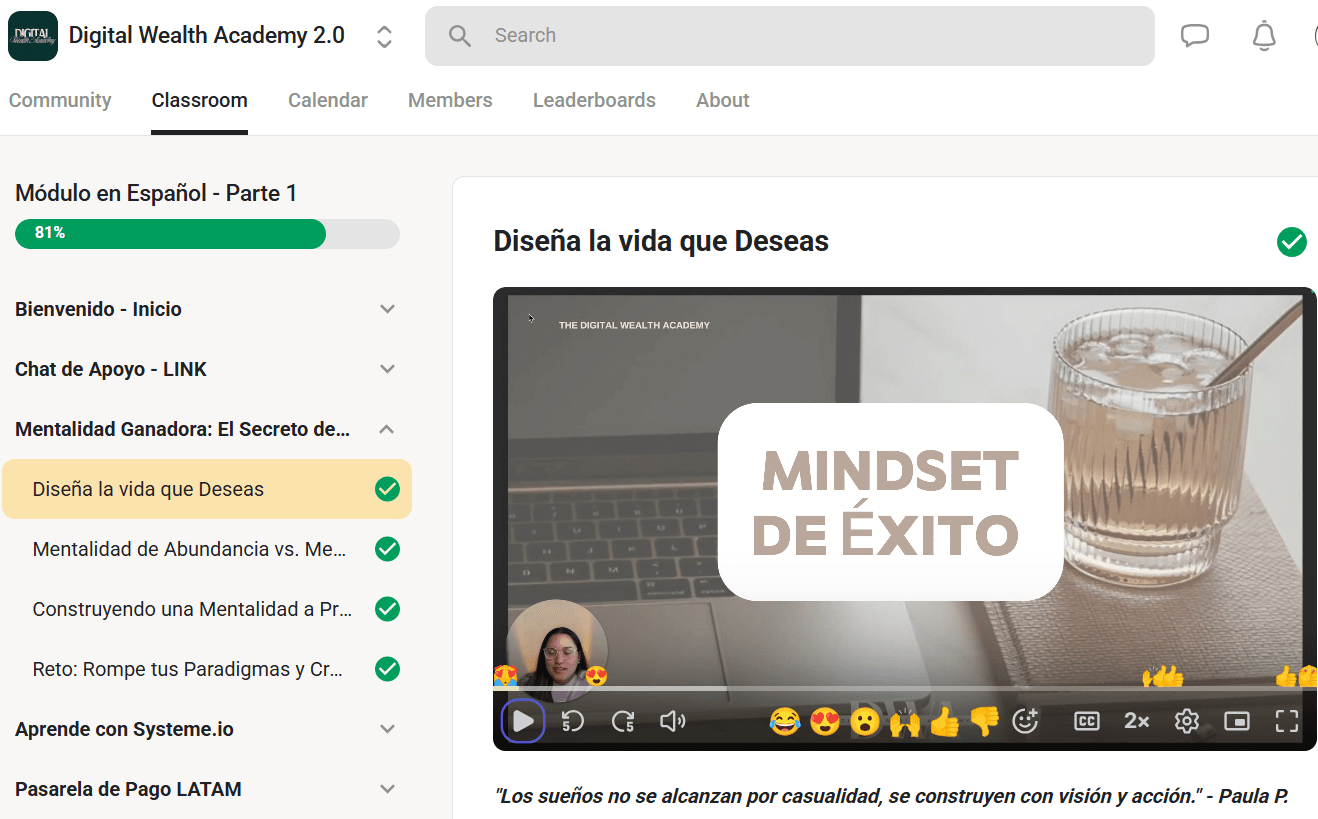Open the About tab

(723, 100)
